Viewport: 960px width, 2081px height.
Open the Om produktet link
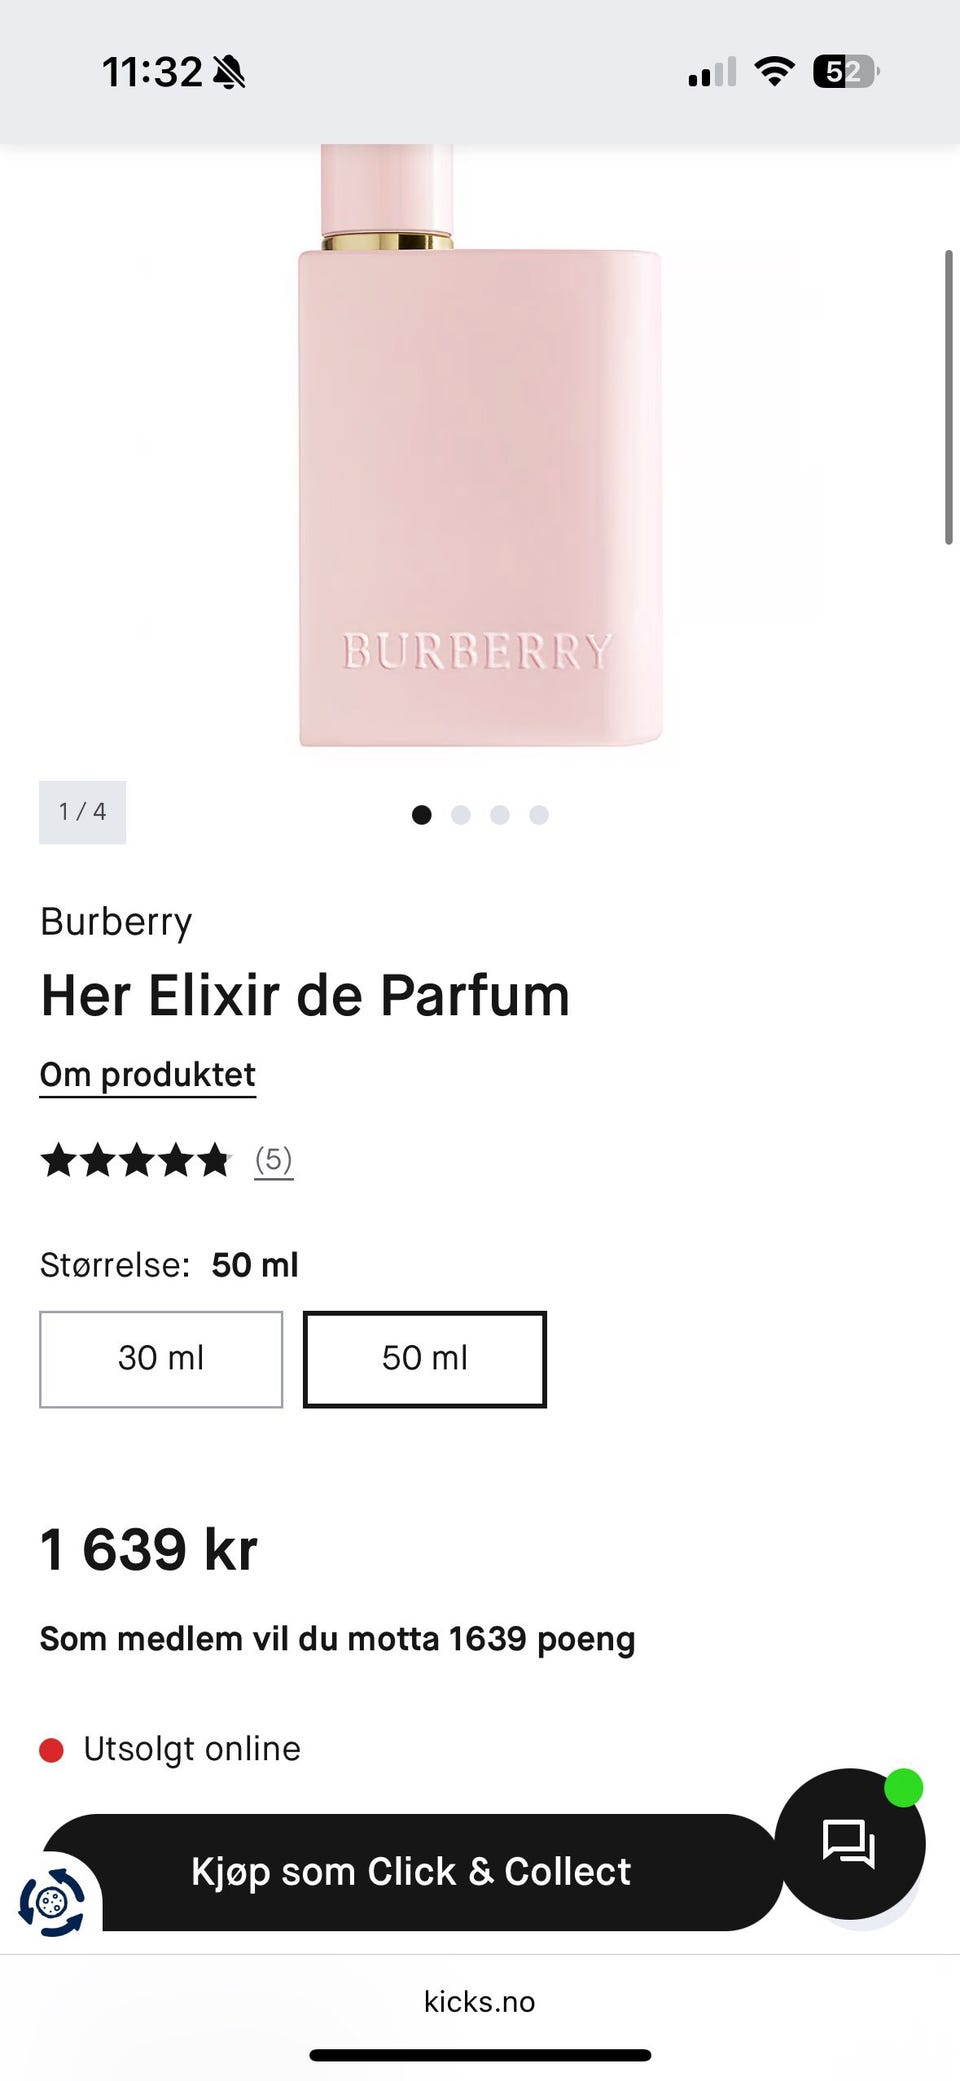(148, 1075)
